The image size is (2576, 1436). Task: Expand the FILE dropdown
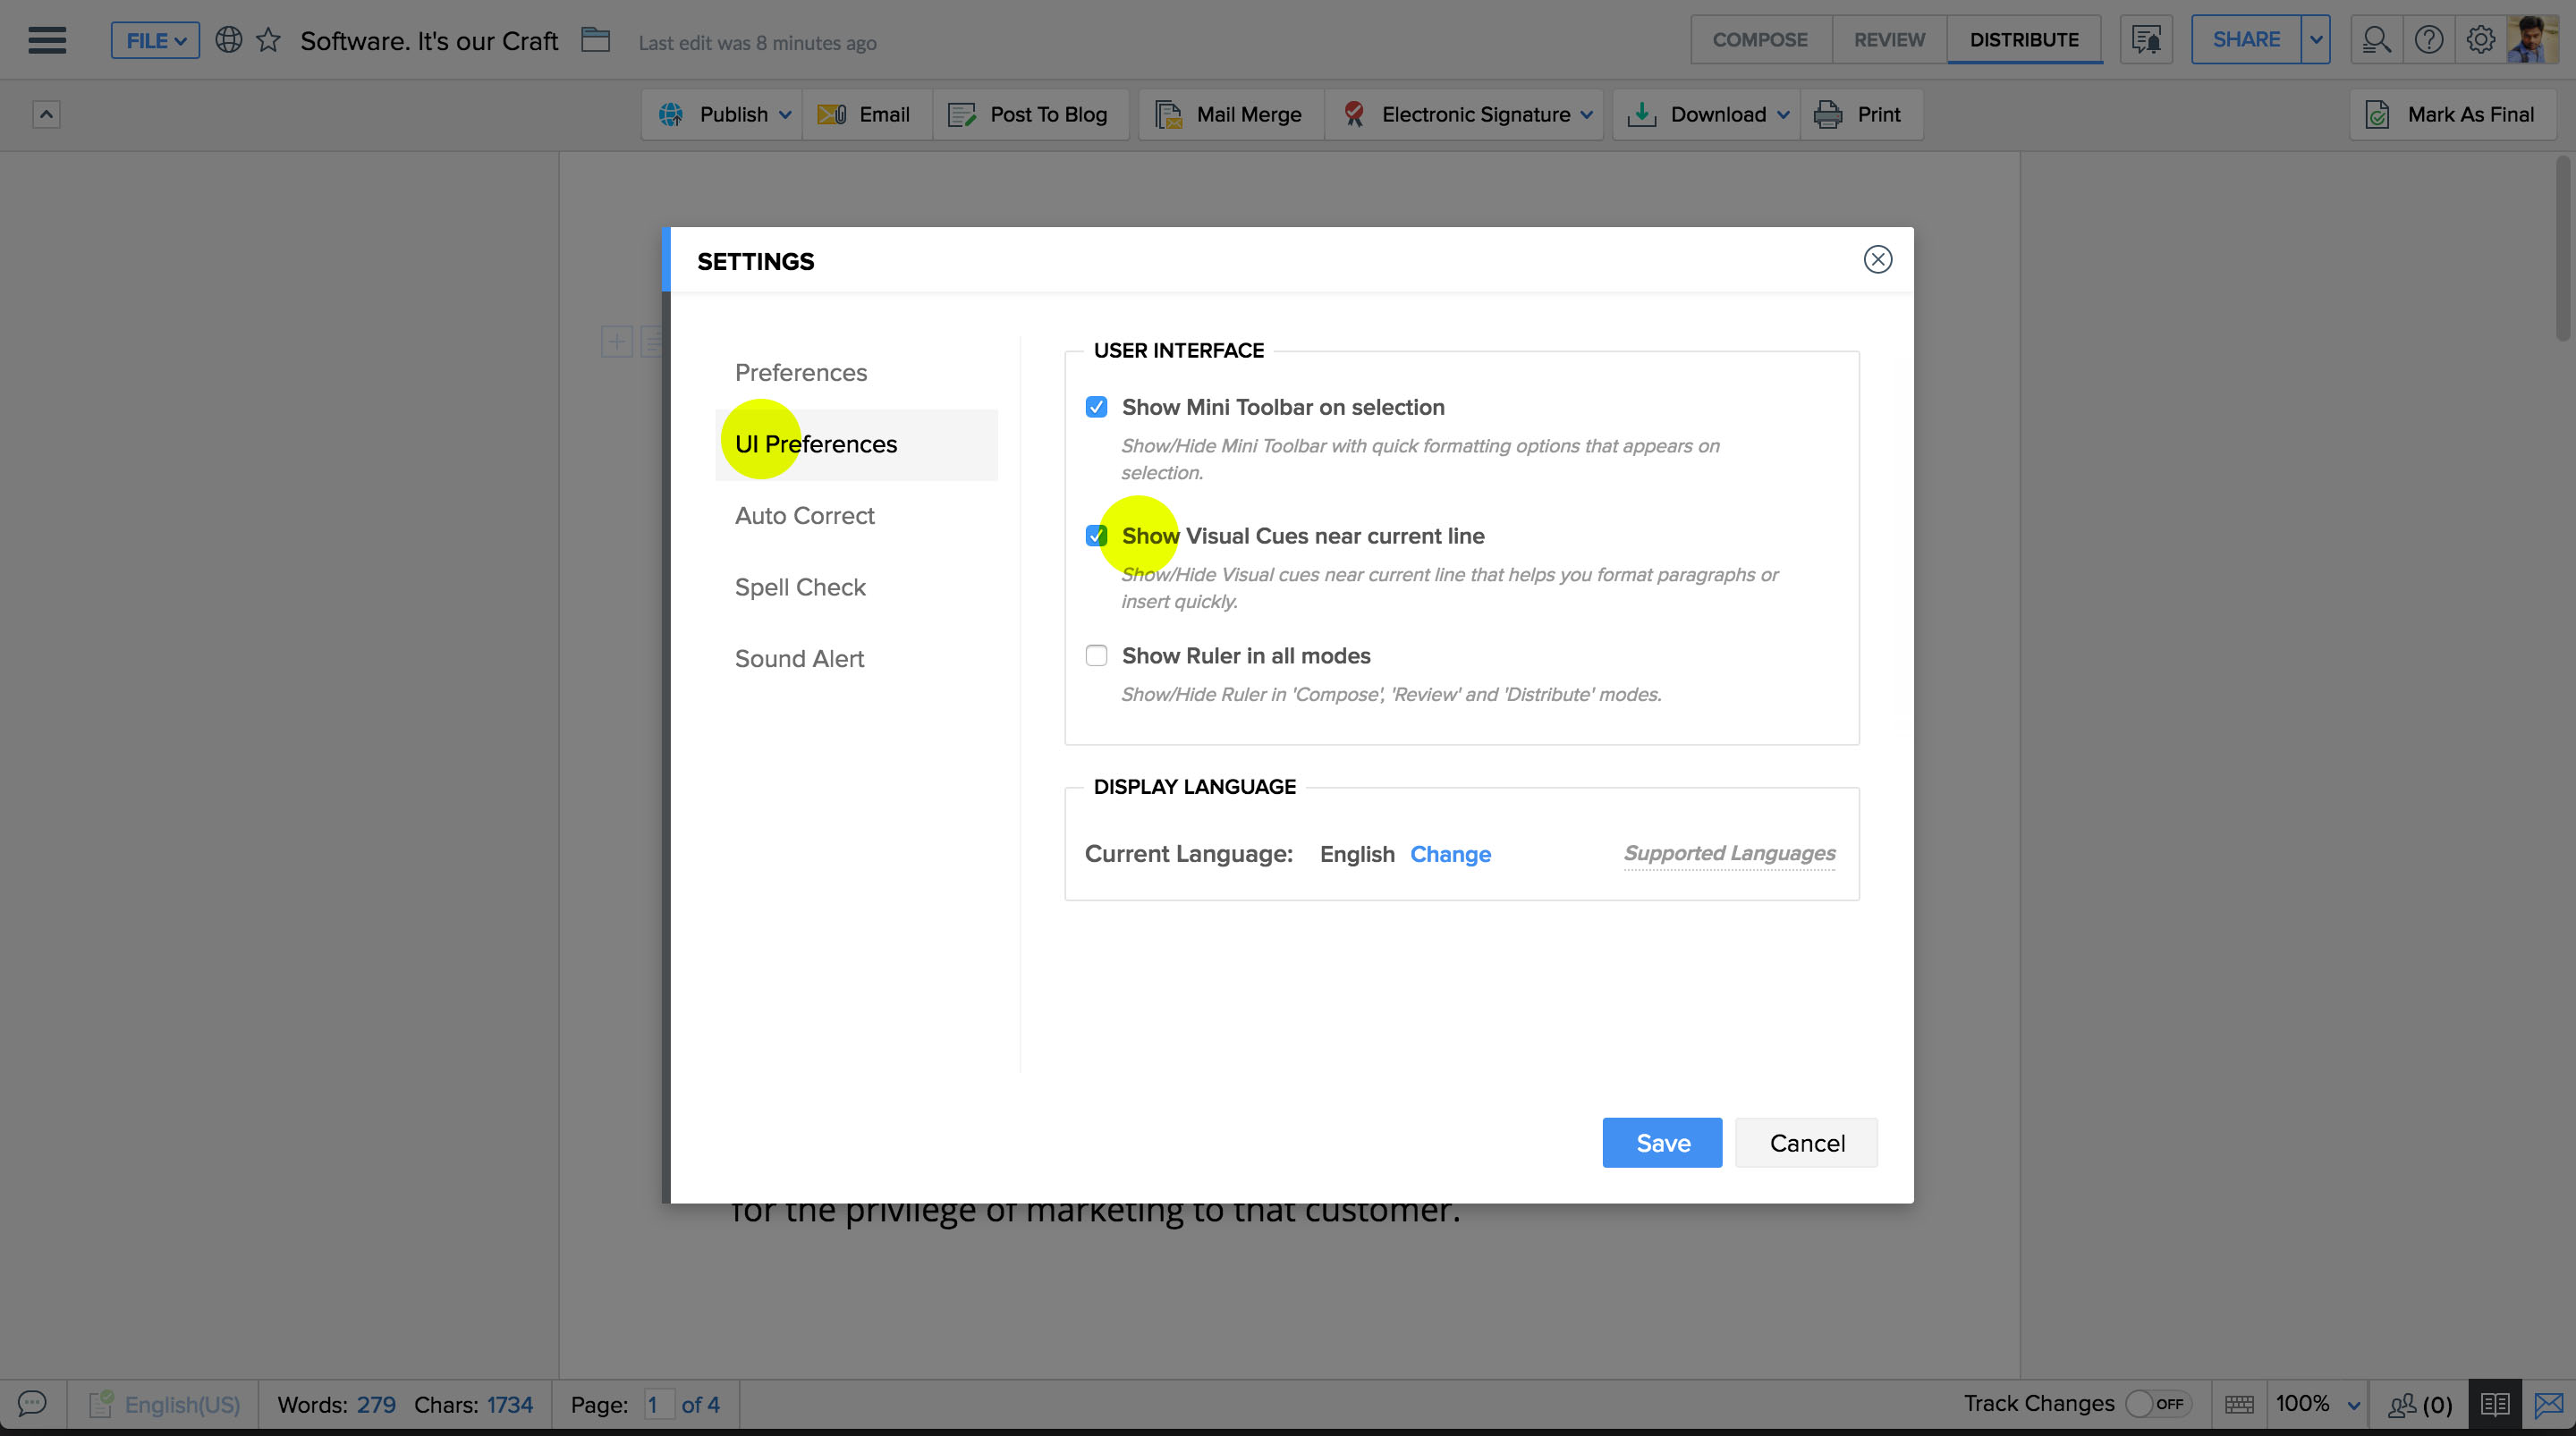click(x=155, y=40)
